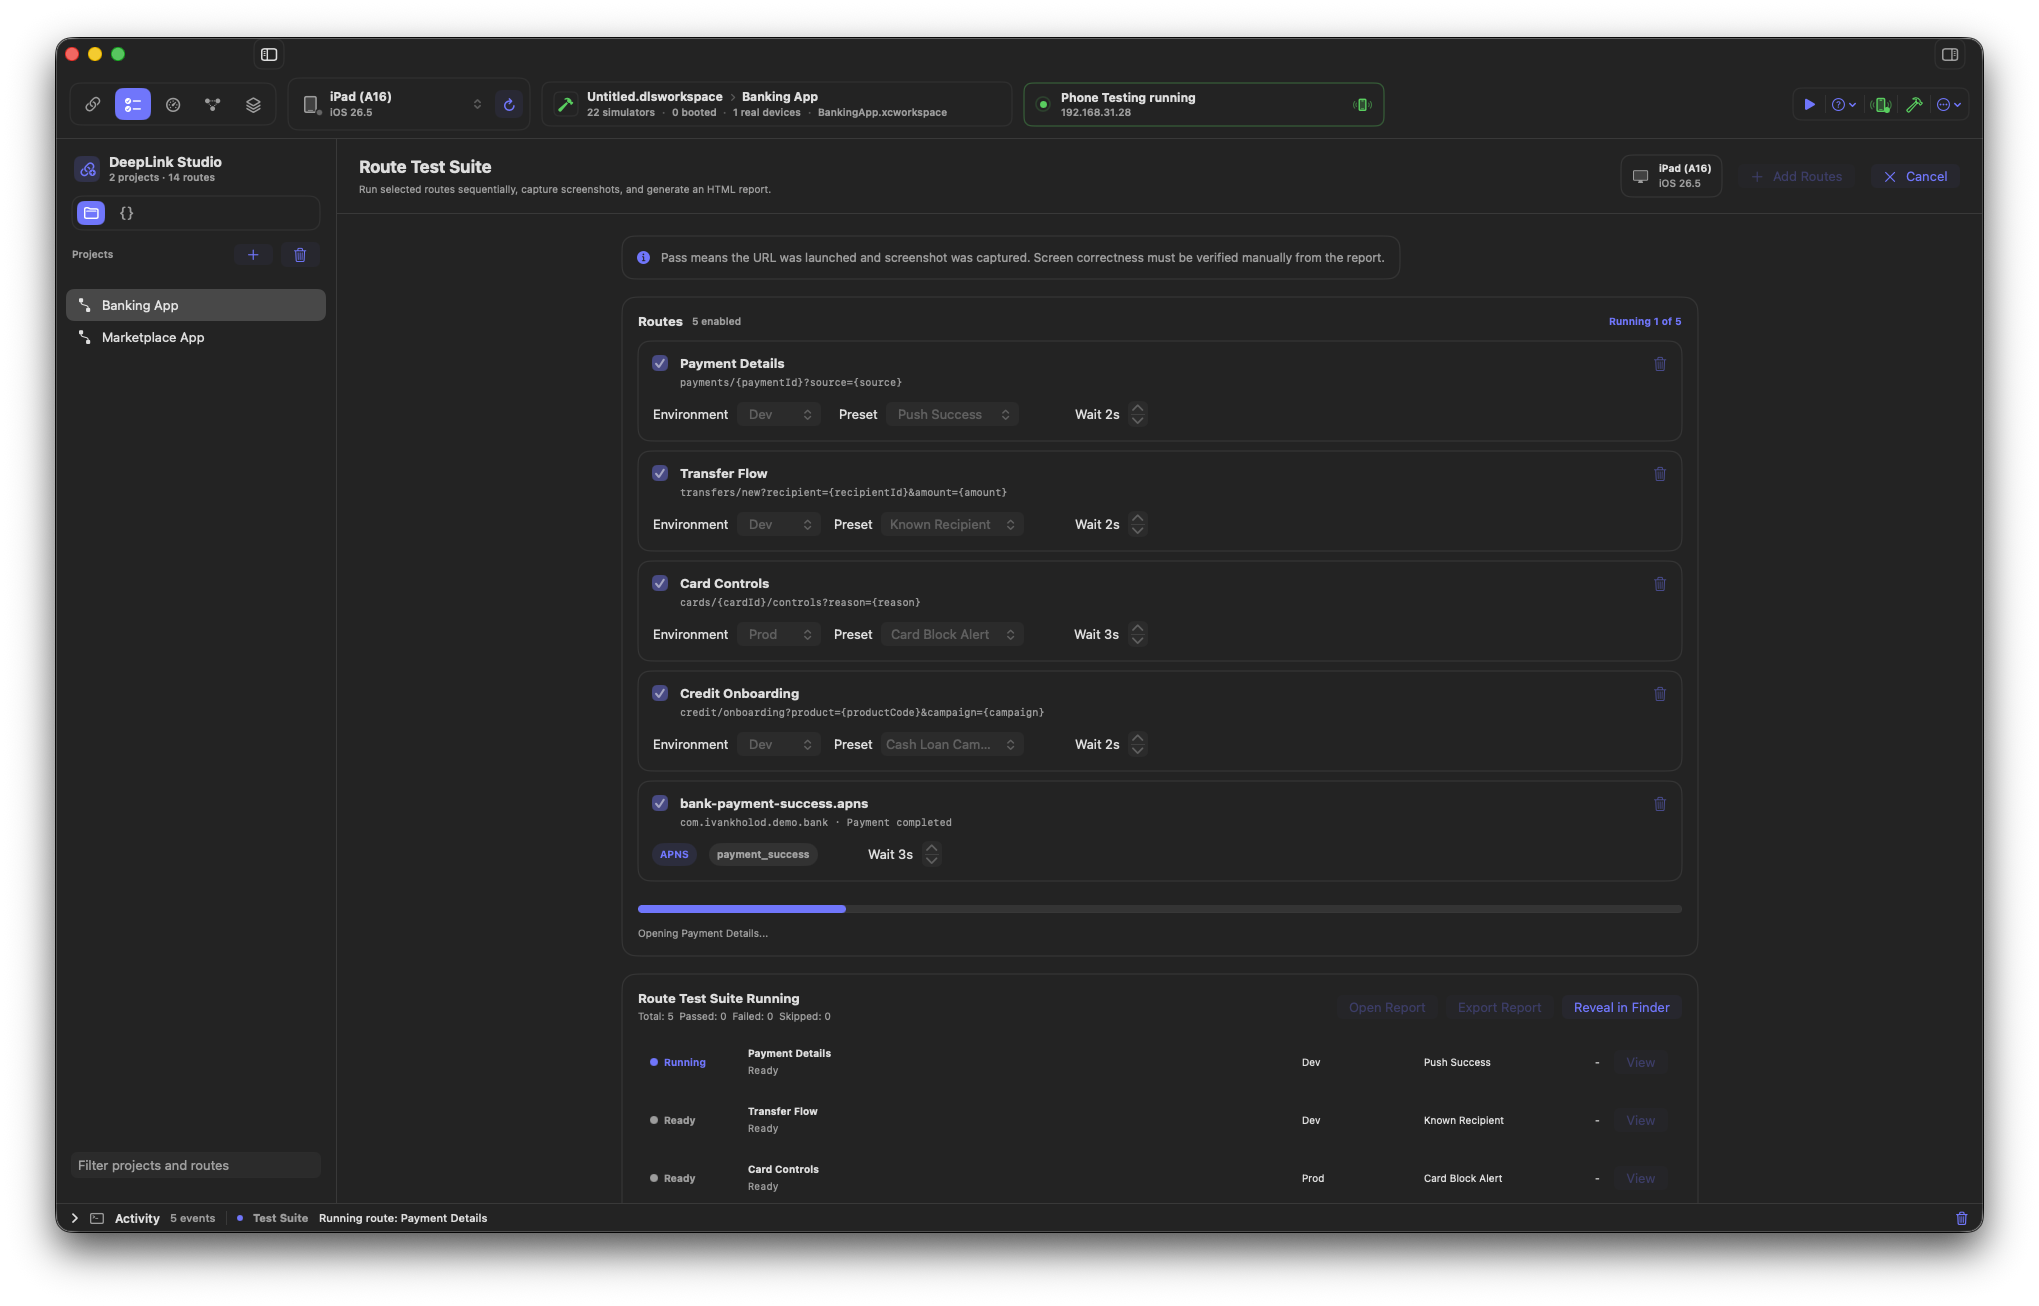Delete the Card Controls route
This screenshot has height=1306, width=2039.
pyautogui.click(x=1660, y=584)
